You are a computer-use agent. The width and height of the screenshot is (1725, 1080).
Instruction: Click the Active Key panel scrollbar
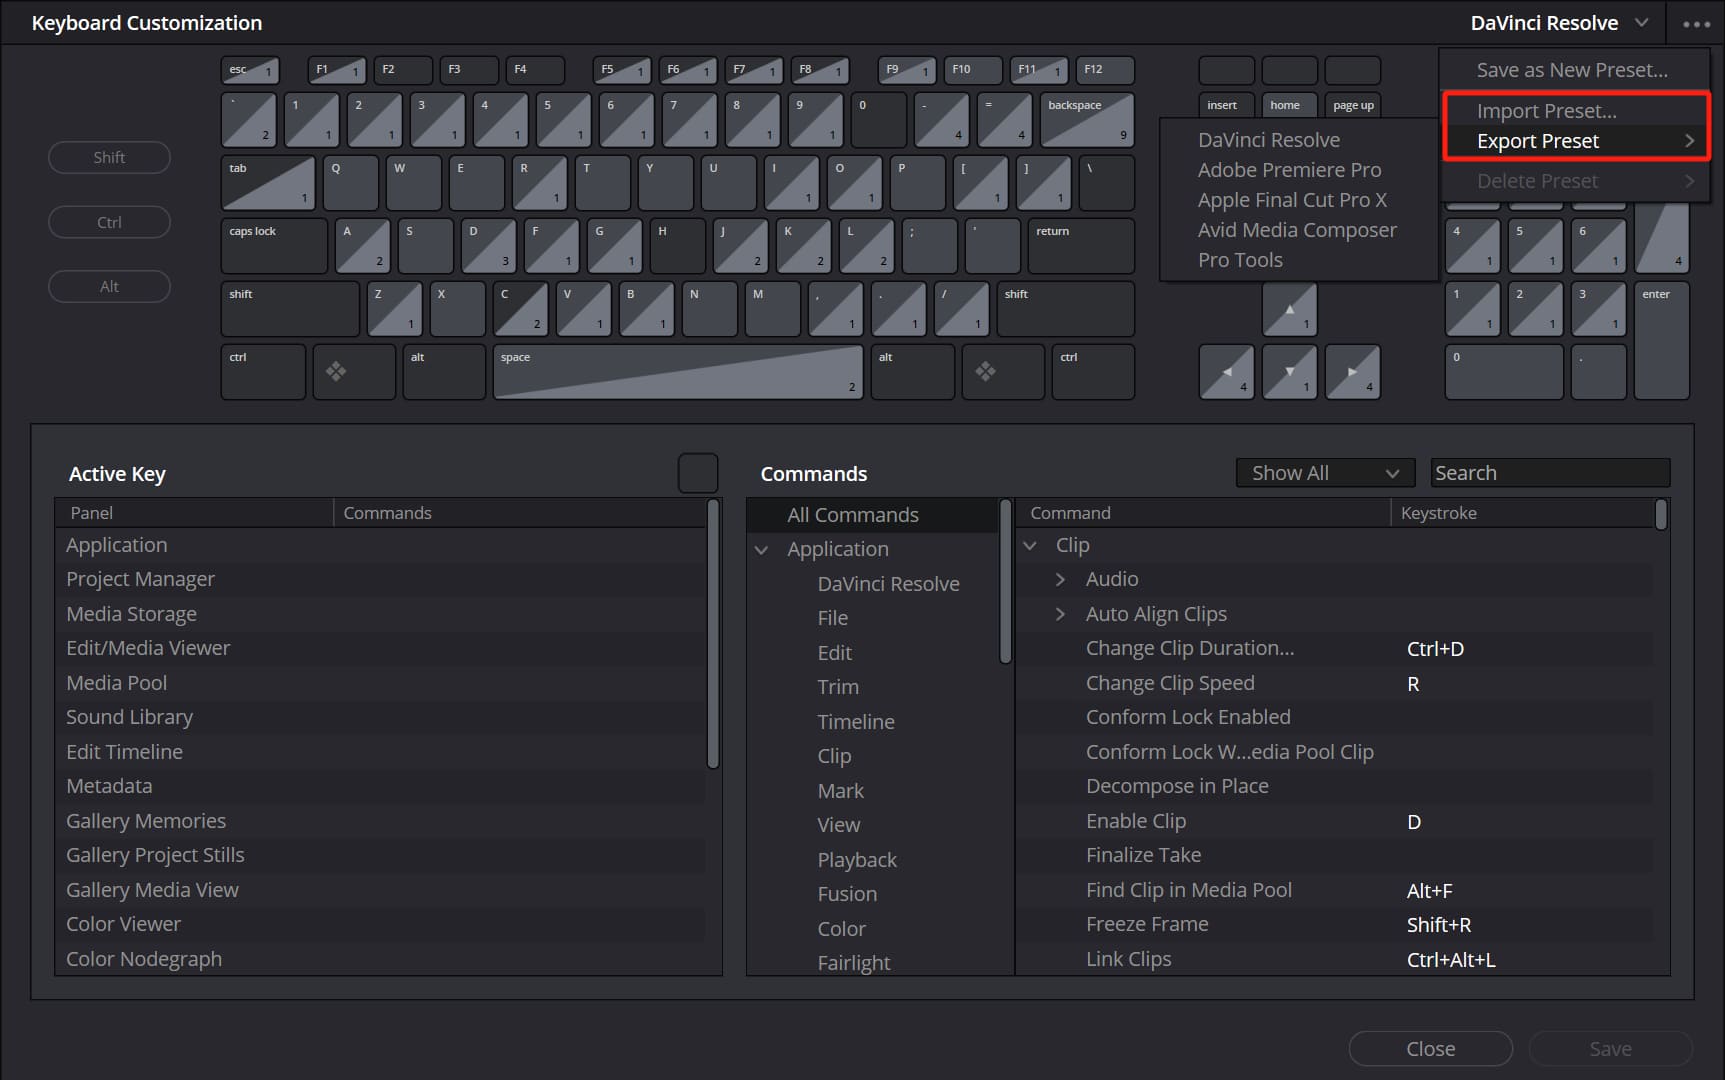point(713,635)
